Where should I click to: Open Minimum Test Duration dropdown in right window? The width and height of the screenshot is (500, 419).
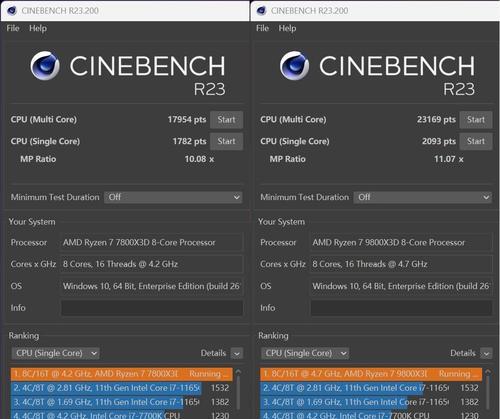423,197
